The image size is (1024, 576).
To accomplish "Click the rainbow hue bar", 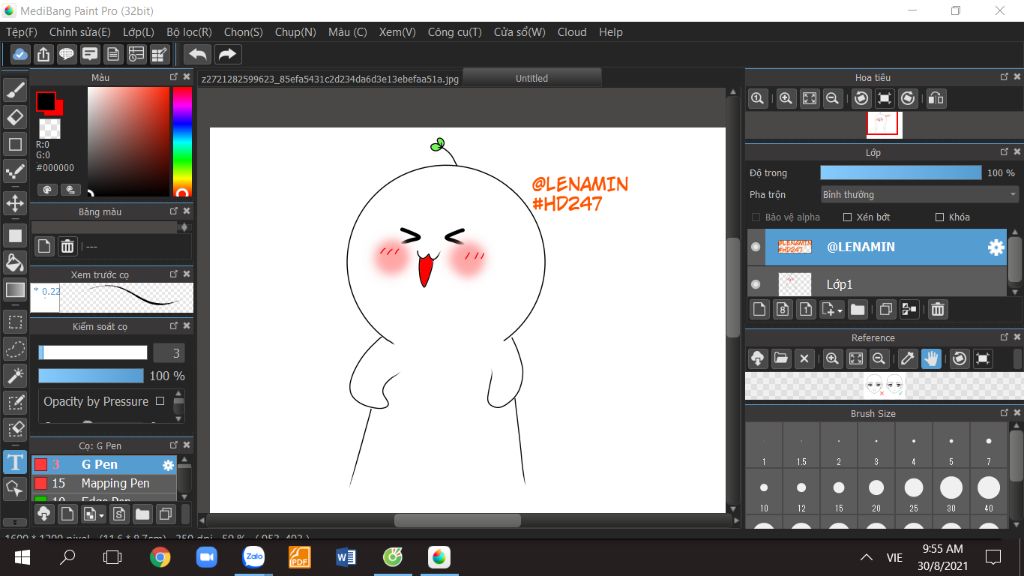I will [x=182, y=142].
